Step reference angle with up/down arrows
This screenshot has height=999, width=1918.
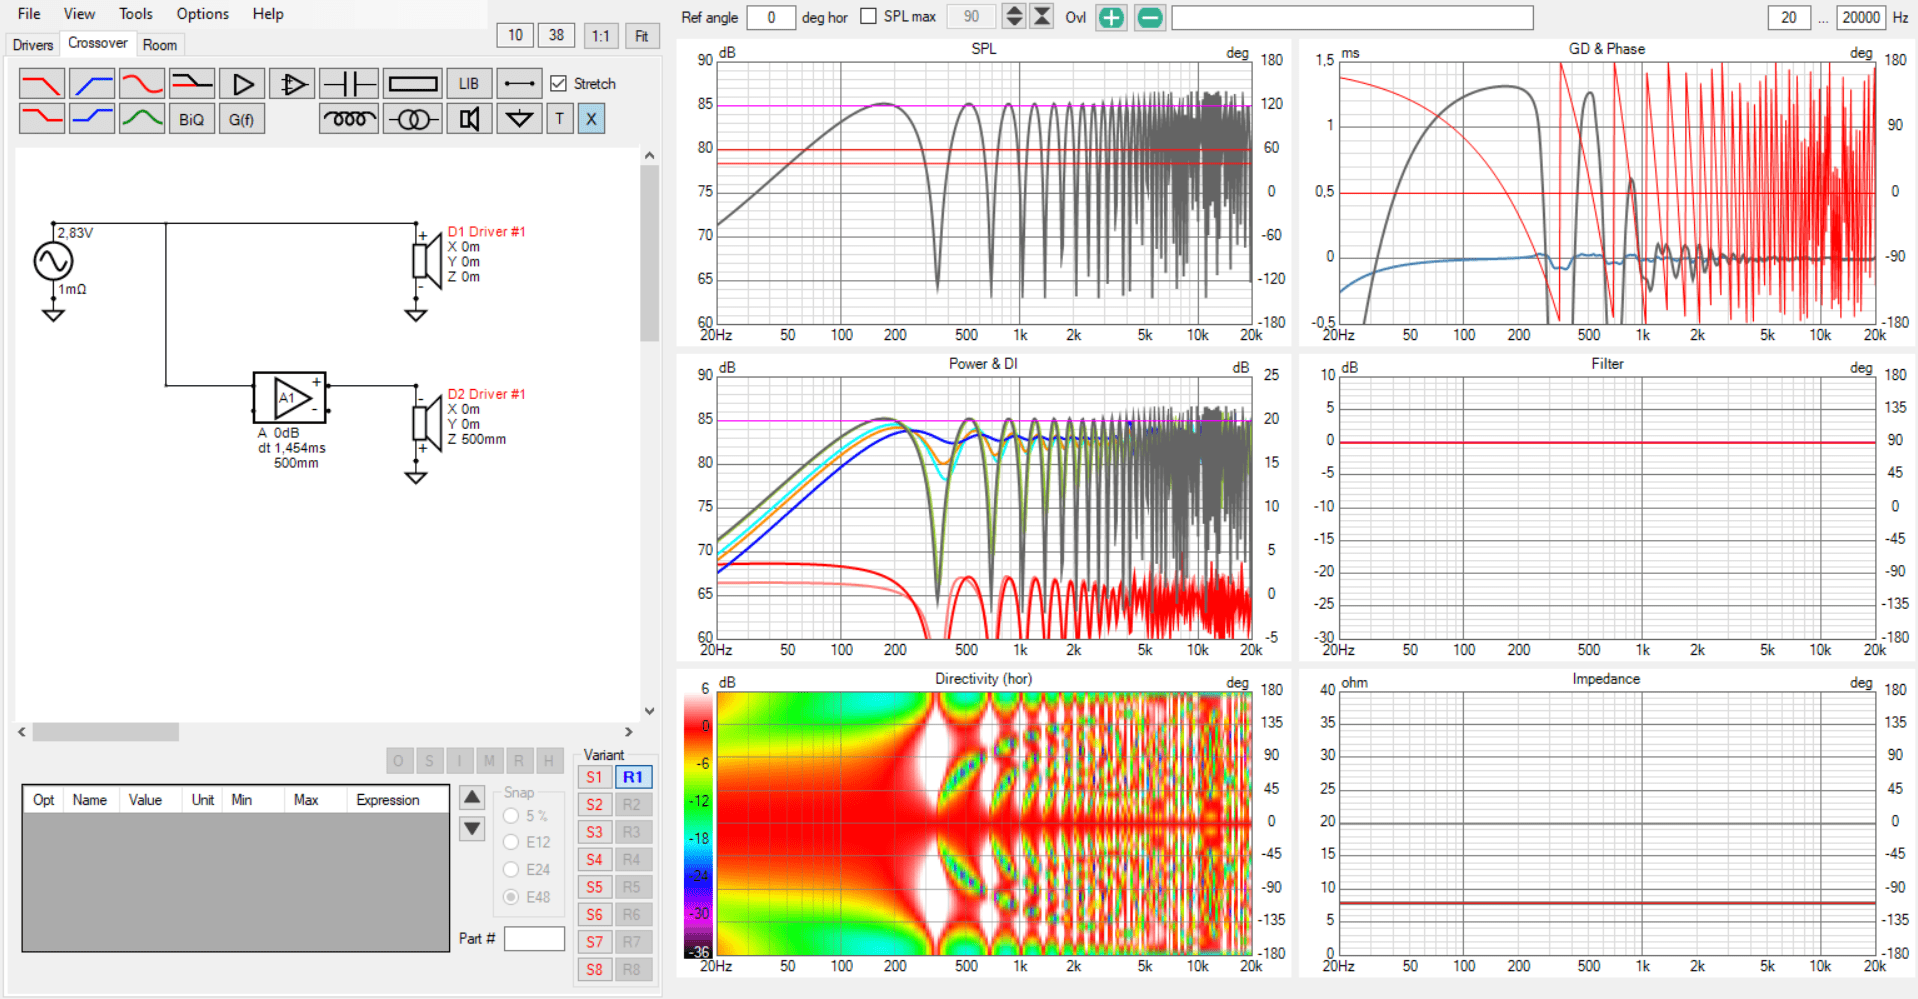pos(1013,17)
